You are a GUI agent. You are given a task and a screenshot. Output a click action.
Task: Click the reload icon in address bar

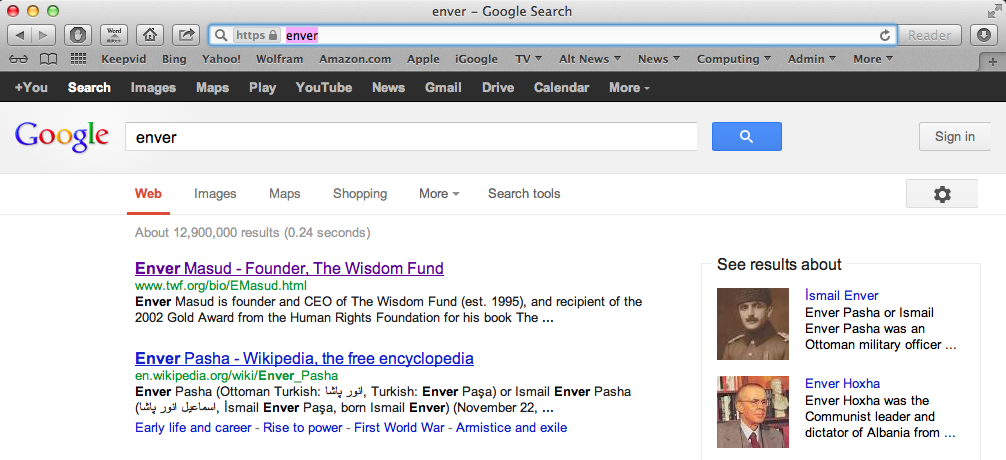[885, 36]
